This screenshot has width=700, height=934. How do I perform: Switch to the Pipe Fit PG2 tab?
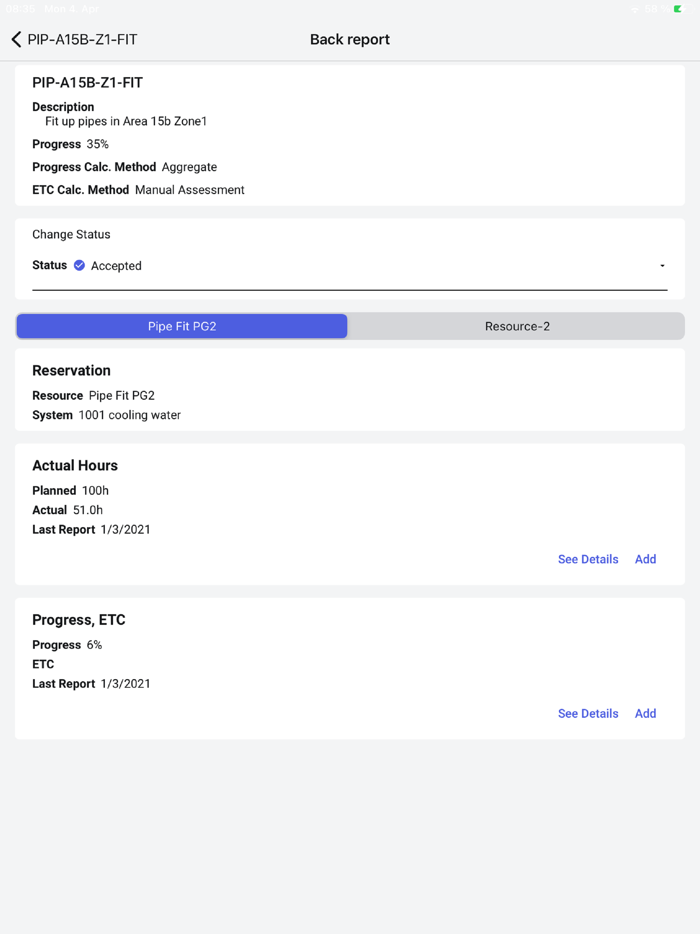pos(182,326)
